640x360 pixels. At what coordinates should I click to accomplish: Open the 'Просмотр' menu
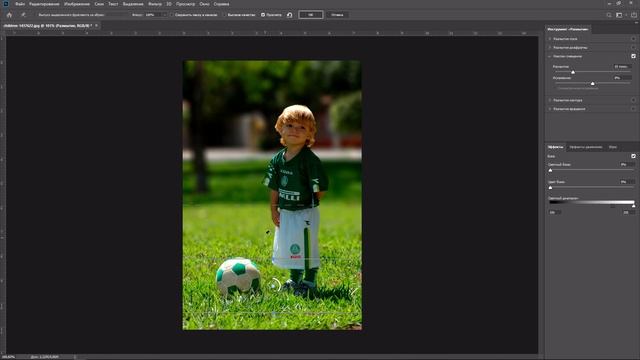tap(185, 4)
